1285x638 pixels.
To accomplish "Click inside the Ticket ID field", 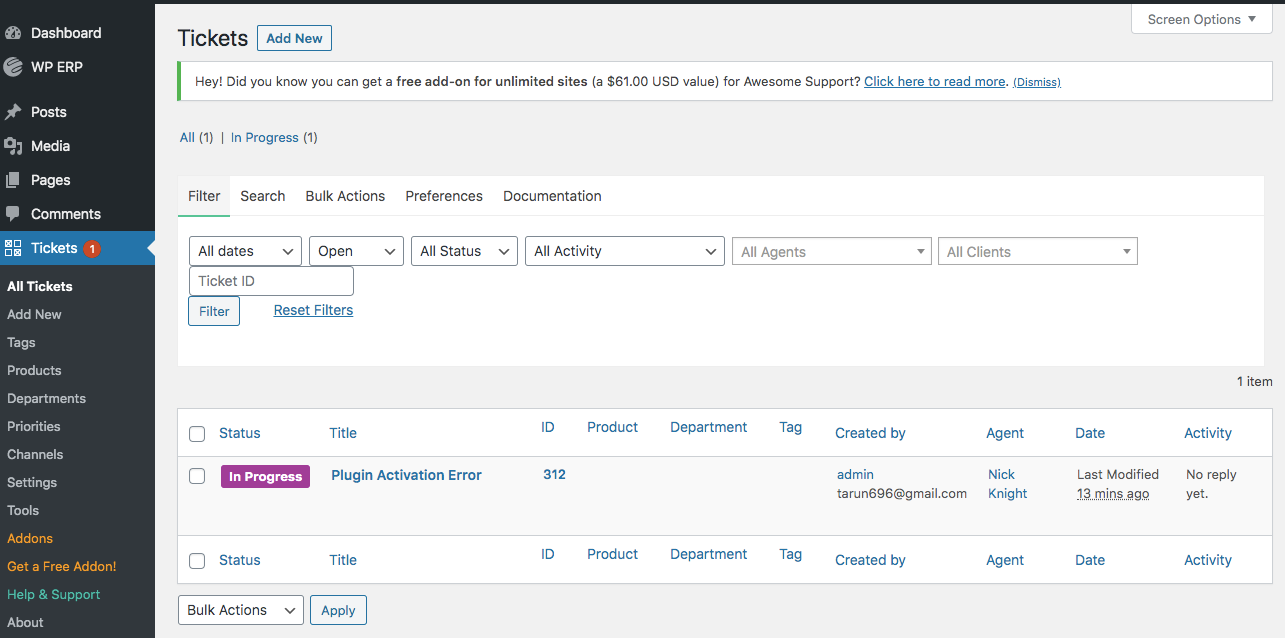I will coord(270,281).
